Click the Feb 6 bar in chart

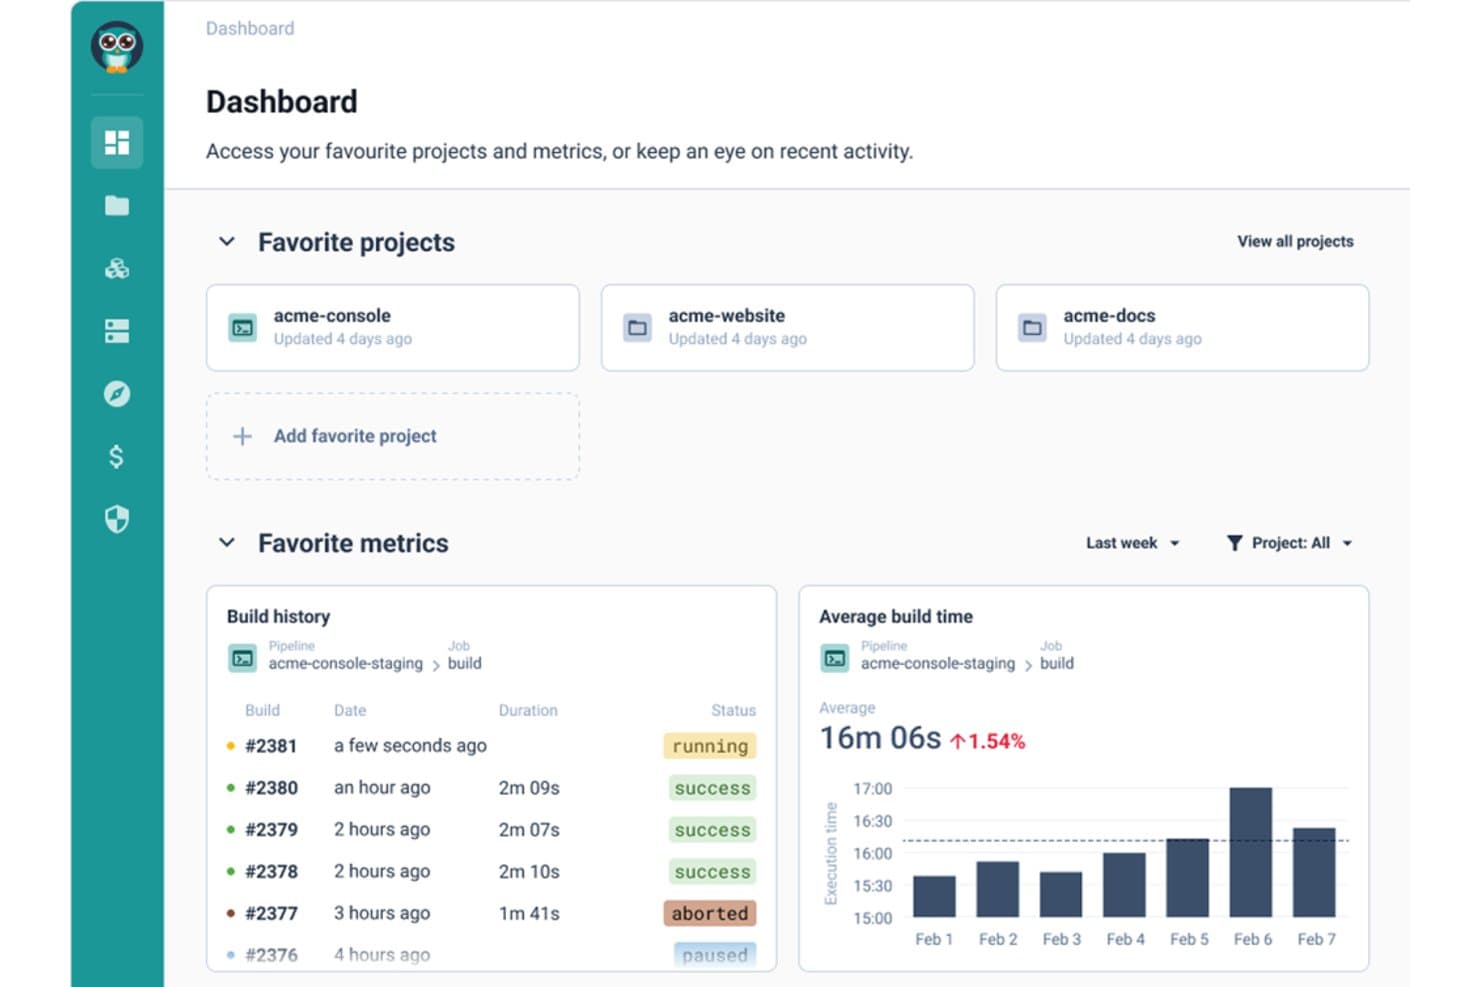(1251, 852)
